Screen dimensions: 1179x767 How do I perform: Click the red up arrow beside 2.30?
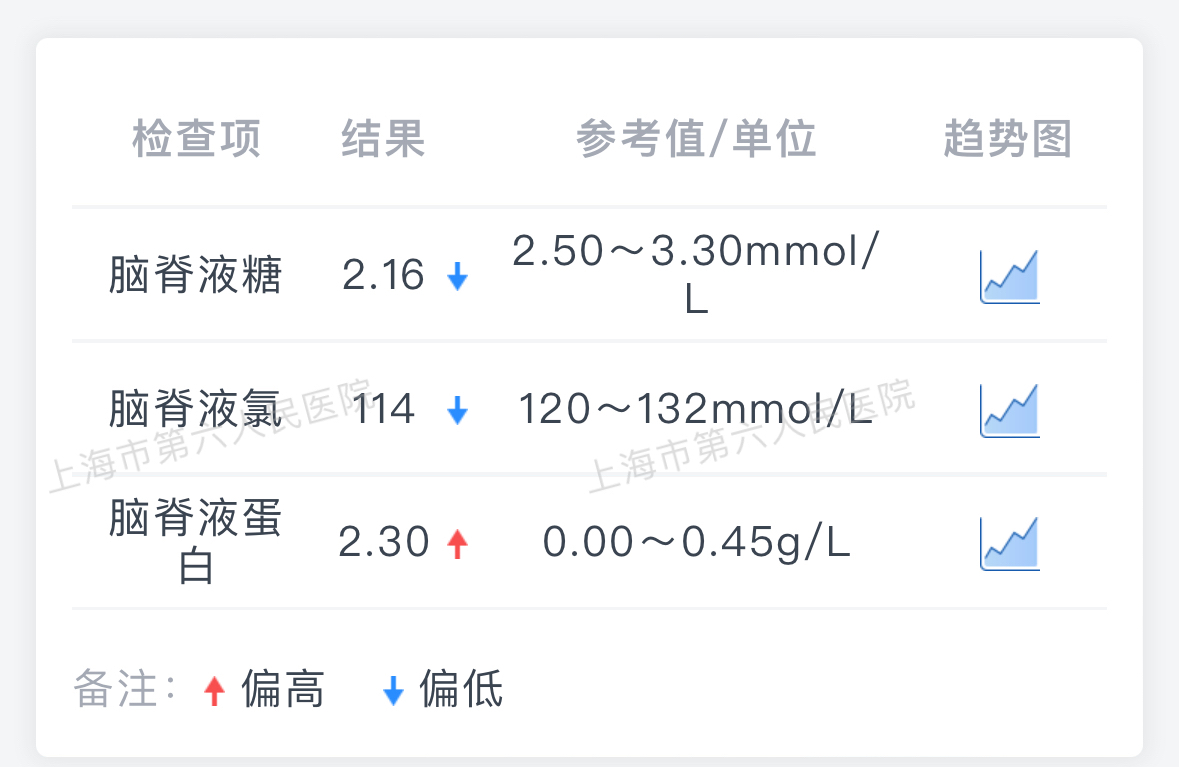point(457,544)
